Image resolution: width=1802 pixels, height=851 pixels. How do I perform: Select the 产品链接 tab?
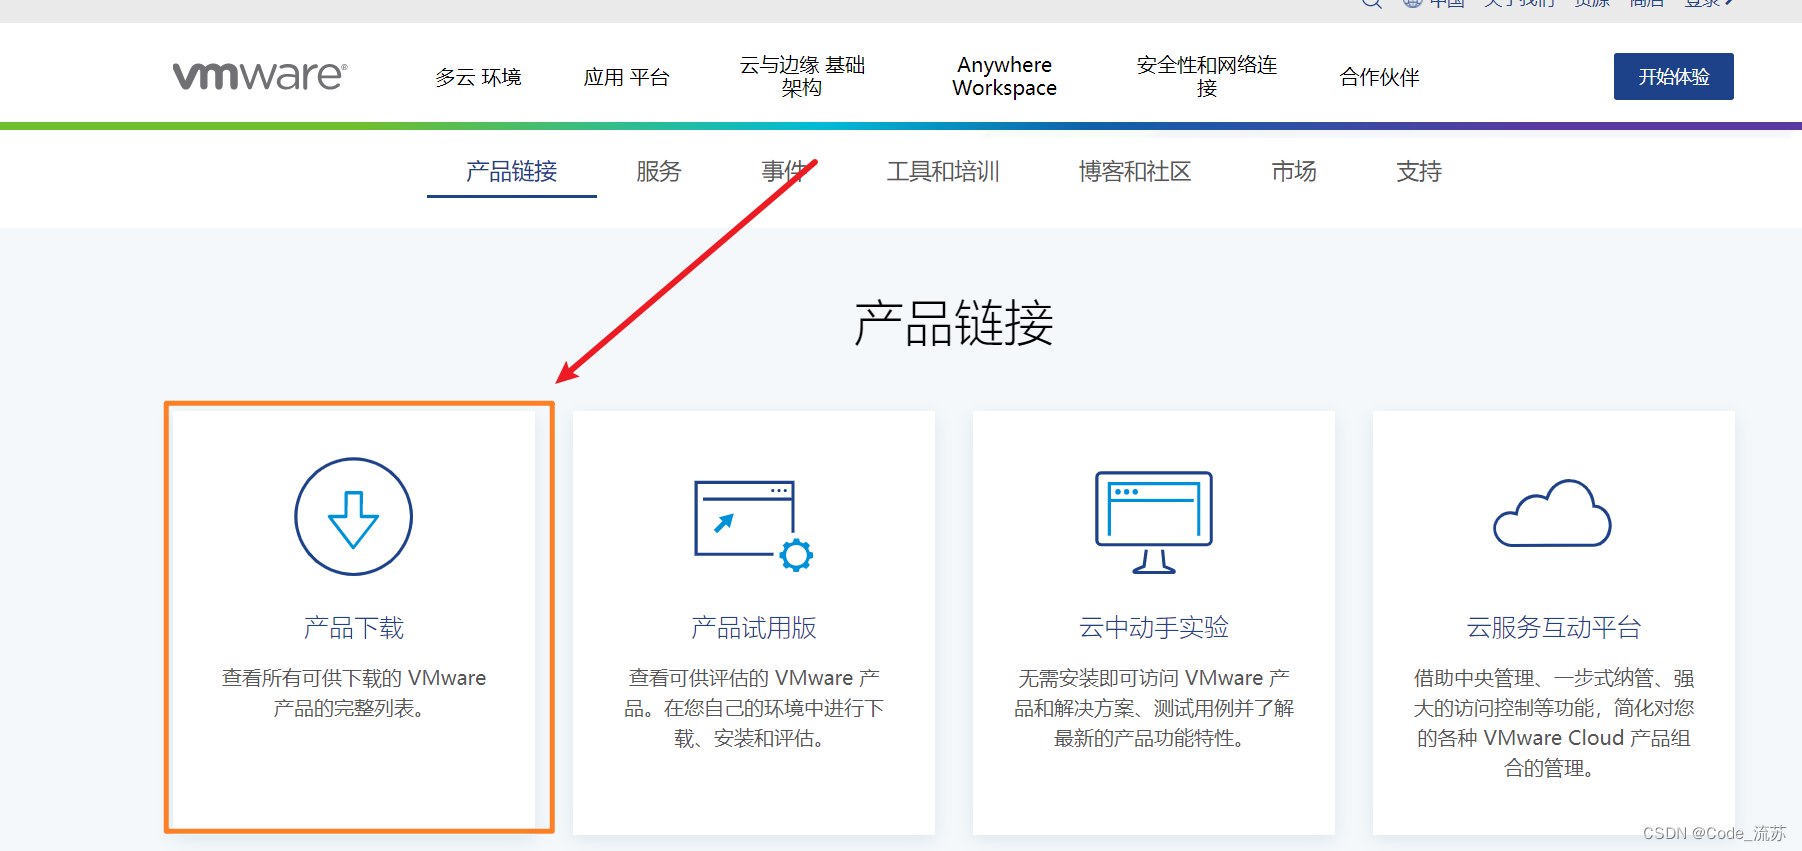click(511, 171)
